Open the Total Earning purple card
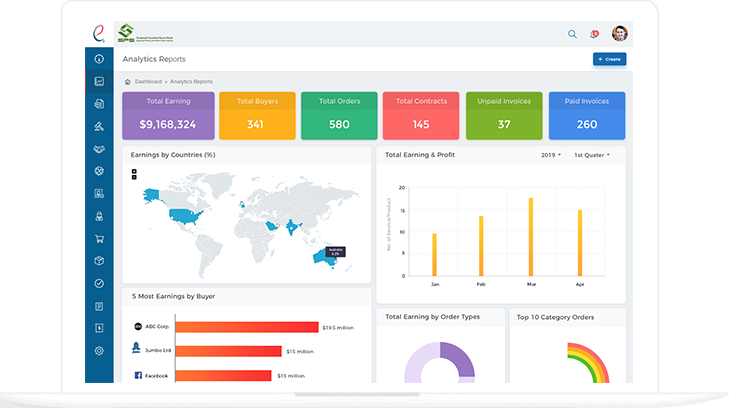This screenshot has height=408, width=729. click(x=168, y=116)
